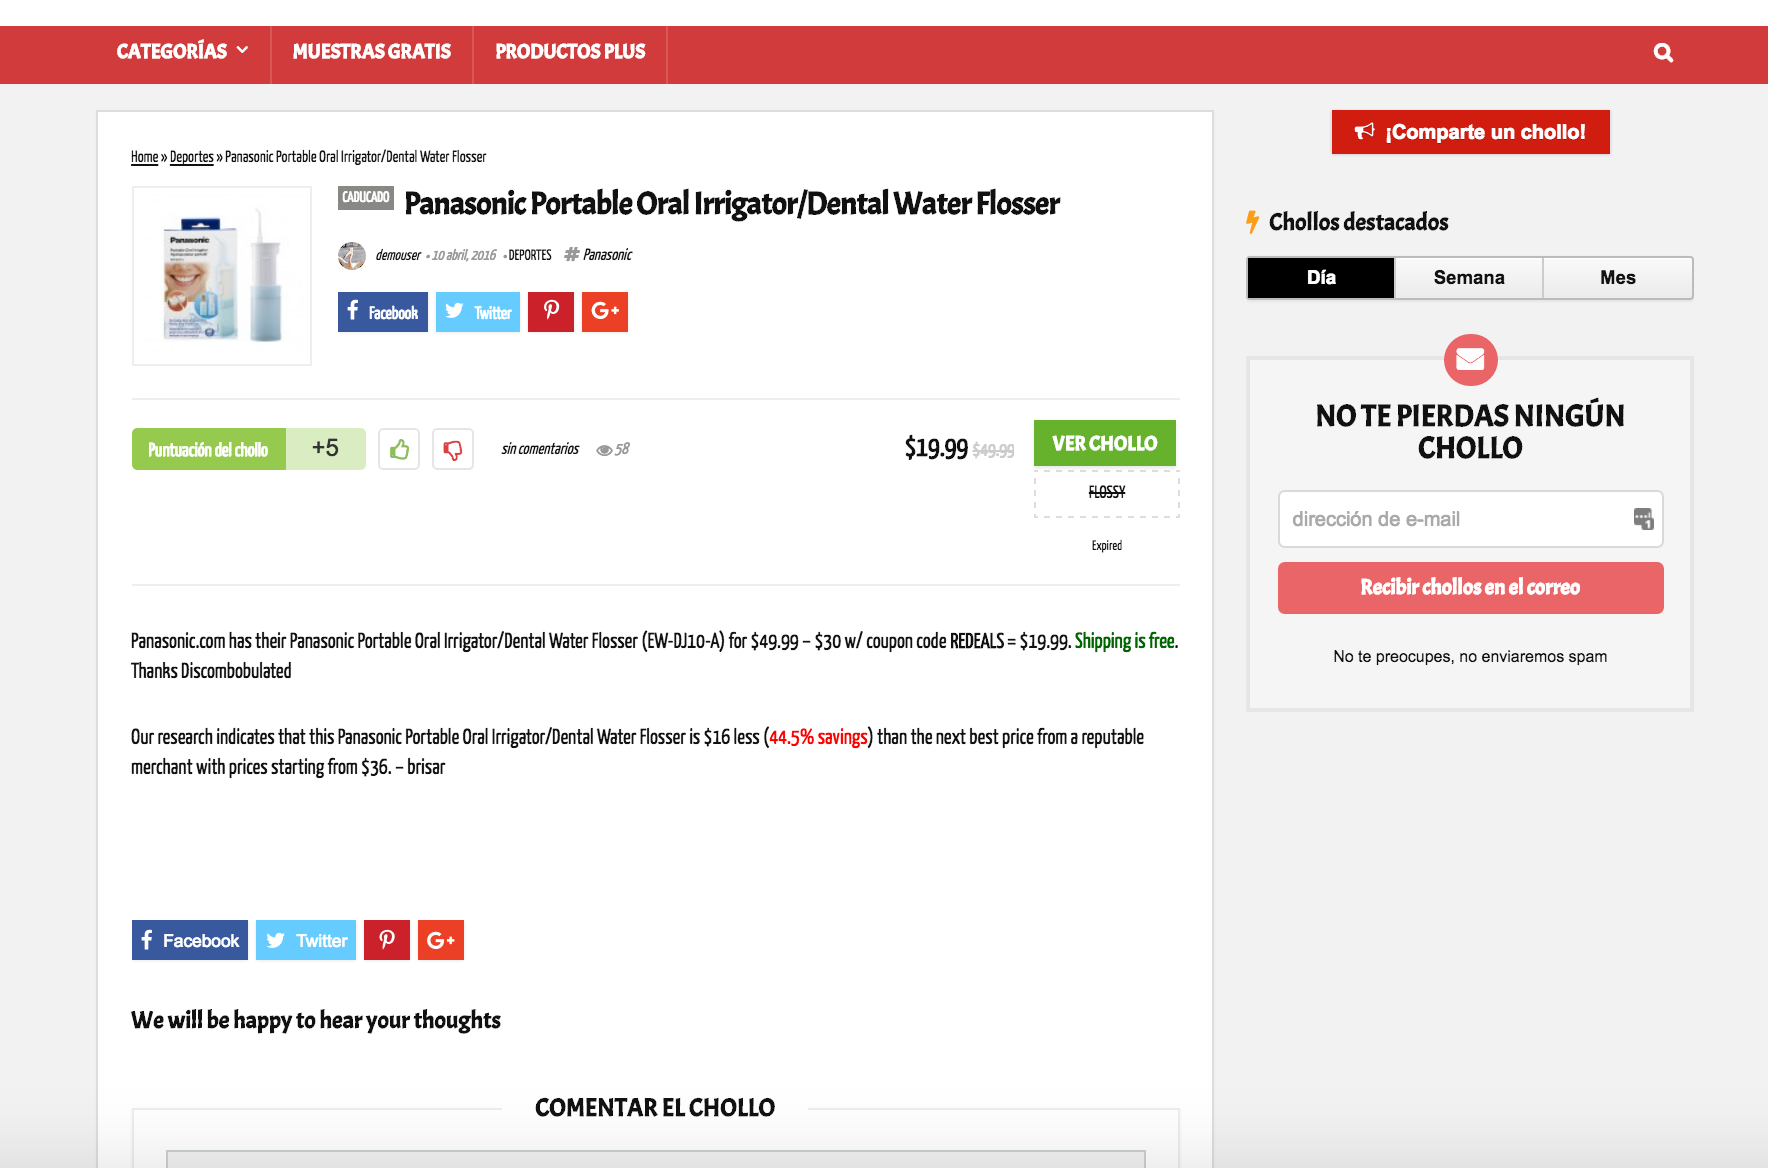The width and height of the screenshot is (1768, 1168).
Task: Open the Muestras Gratis menu item
Action: click(372, 52)
